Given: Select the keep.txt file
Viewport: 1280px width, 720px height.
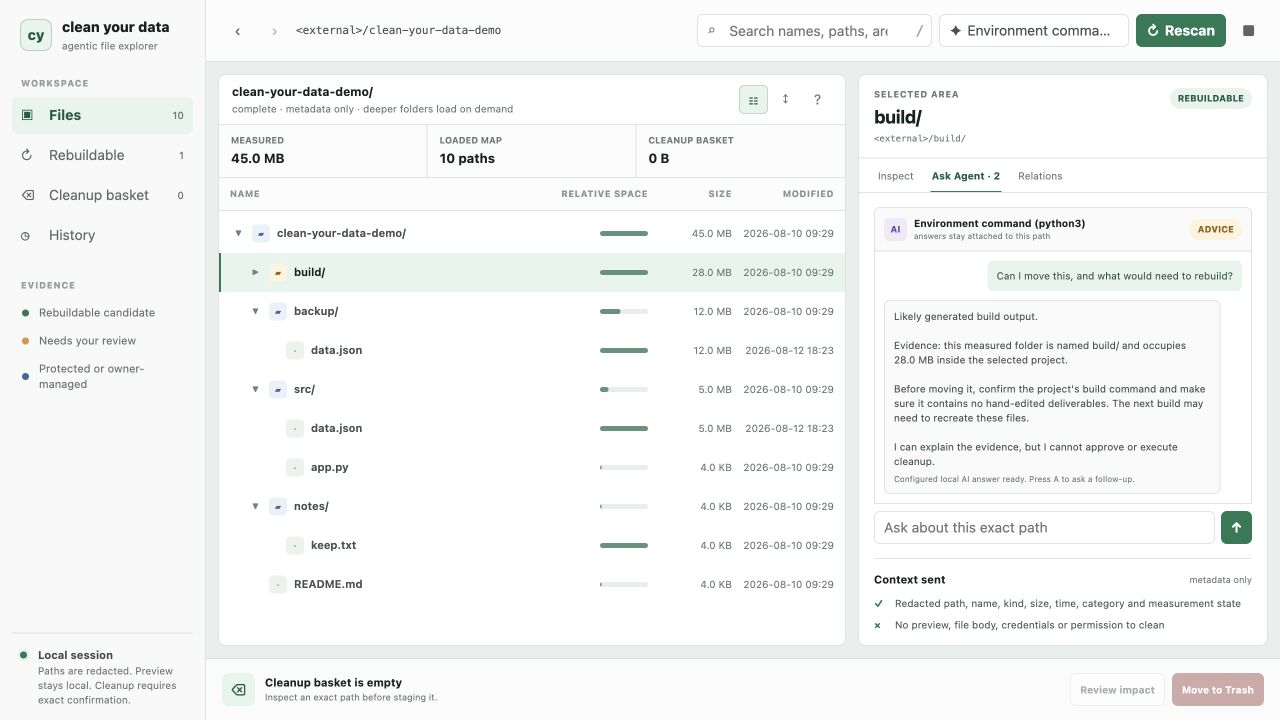Looking at the screenshot, I should coord(532,545).
